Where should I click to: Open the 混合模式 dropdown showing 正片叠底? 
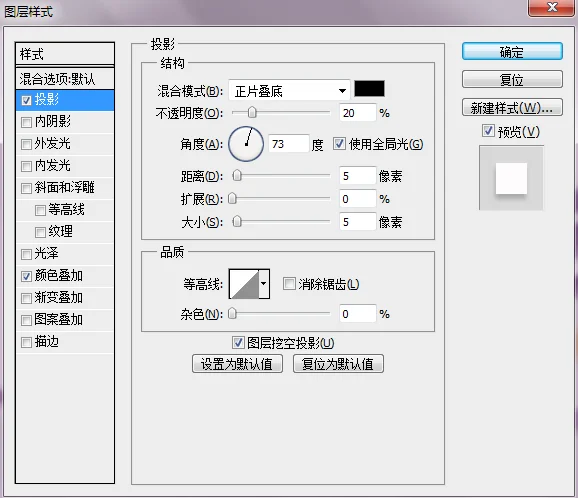(x=289, y=90)
